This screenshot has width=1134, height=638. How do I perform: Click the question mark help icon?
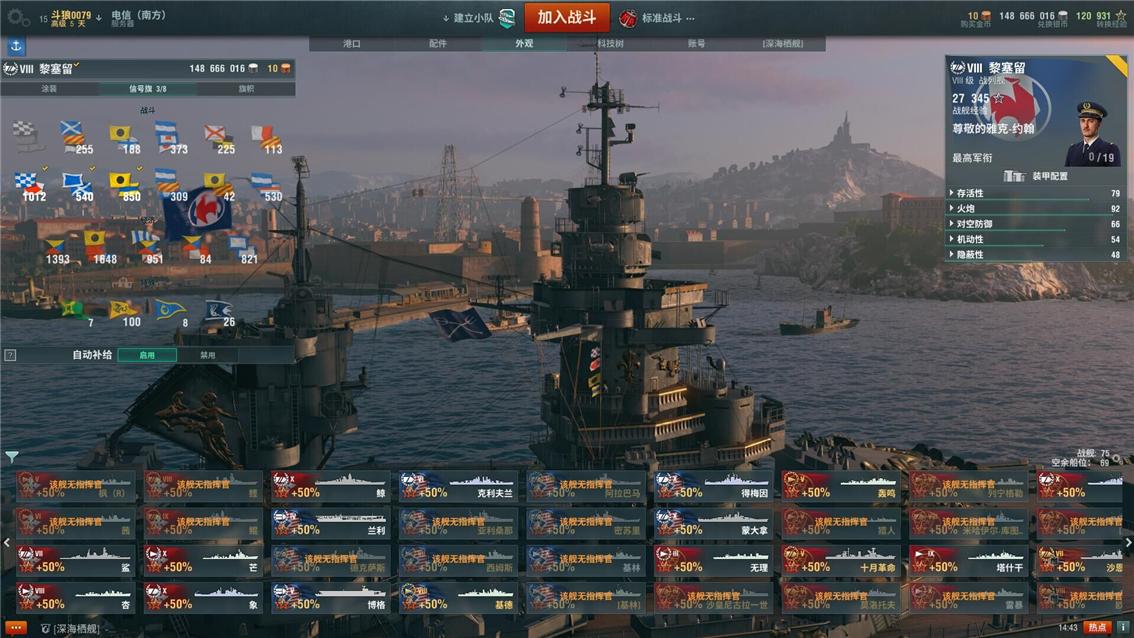[x=10, y=355]
